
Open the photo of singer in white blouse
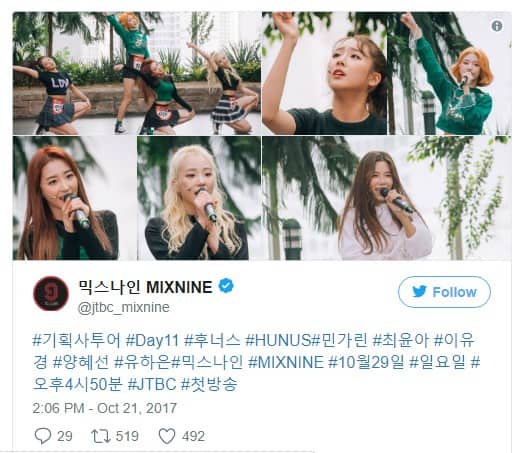coord(387,198)
